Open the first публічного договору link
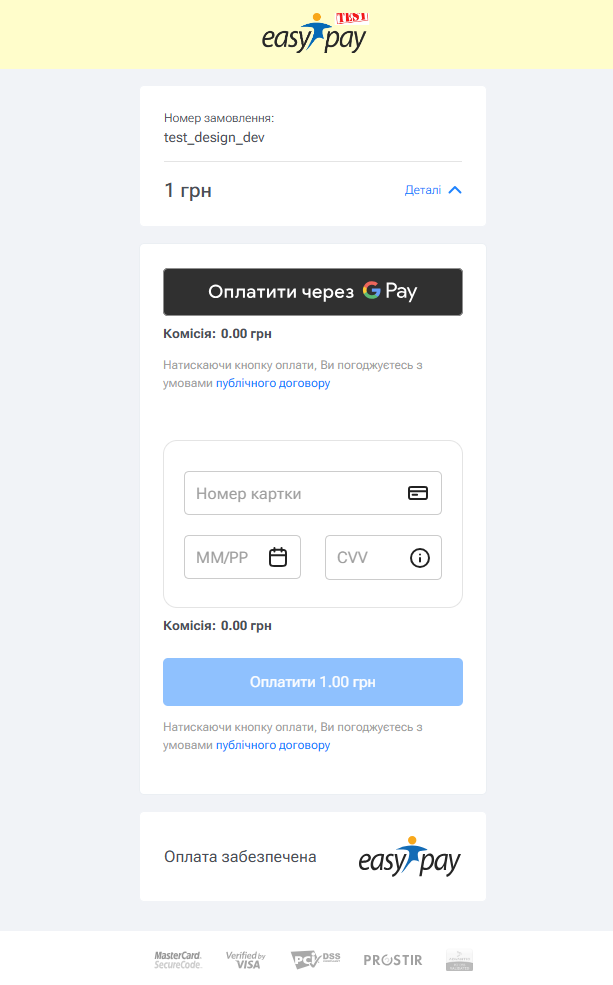 273,383
